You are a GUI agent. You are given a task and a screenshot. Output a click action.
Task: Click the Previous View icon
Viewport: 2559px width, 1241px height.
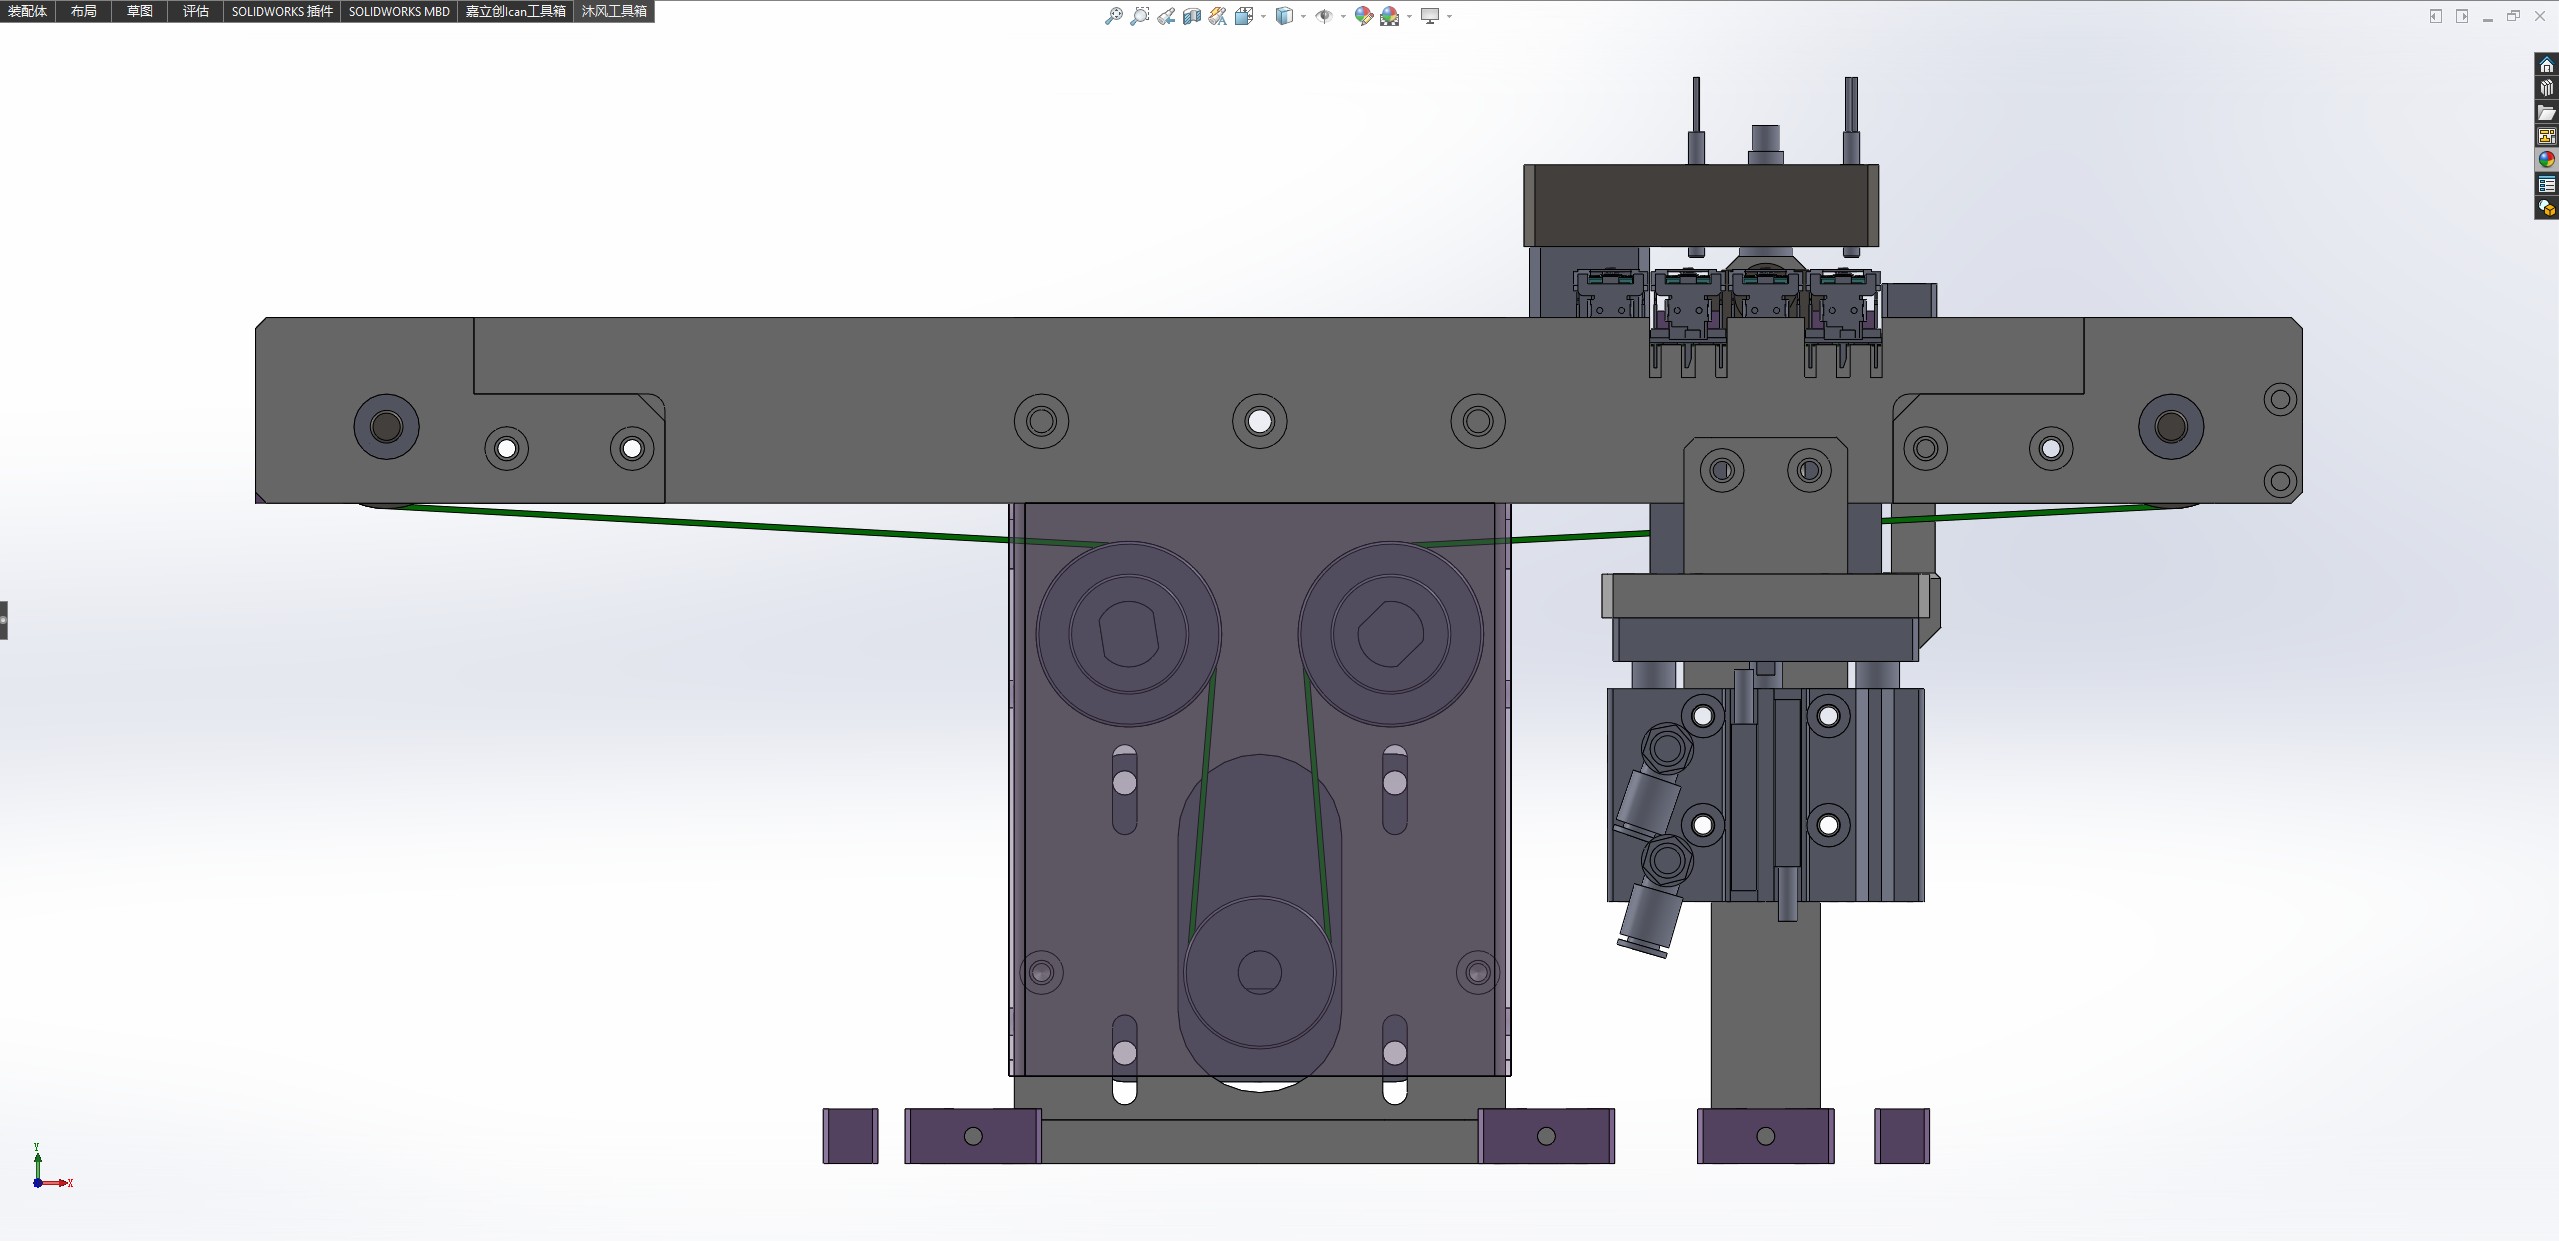[1166, 16]
